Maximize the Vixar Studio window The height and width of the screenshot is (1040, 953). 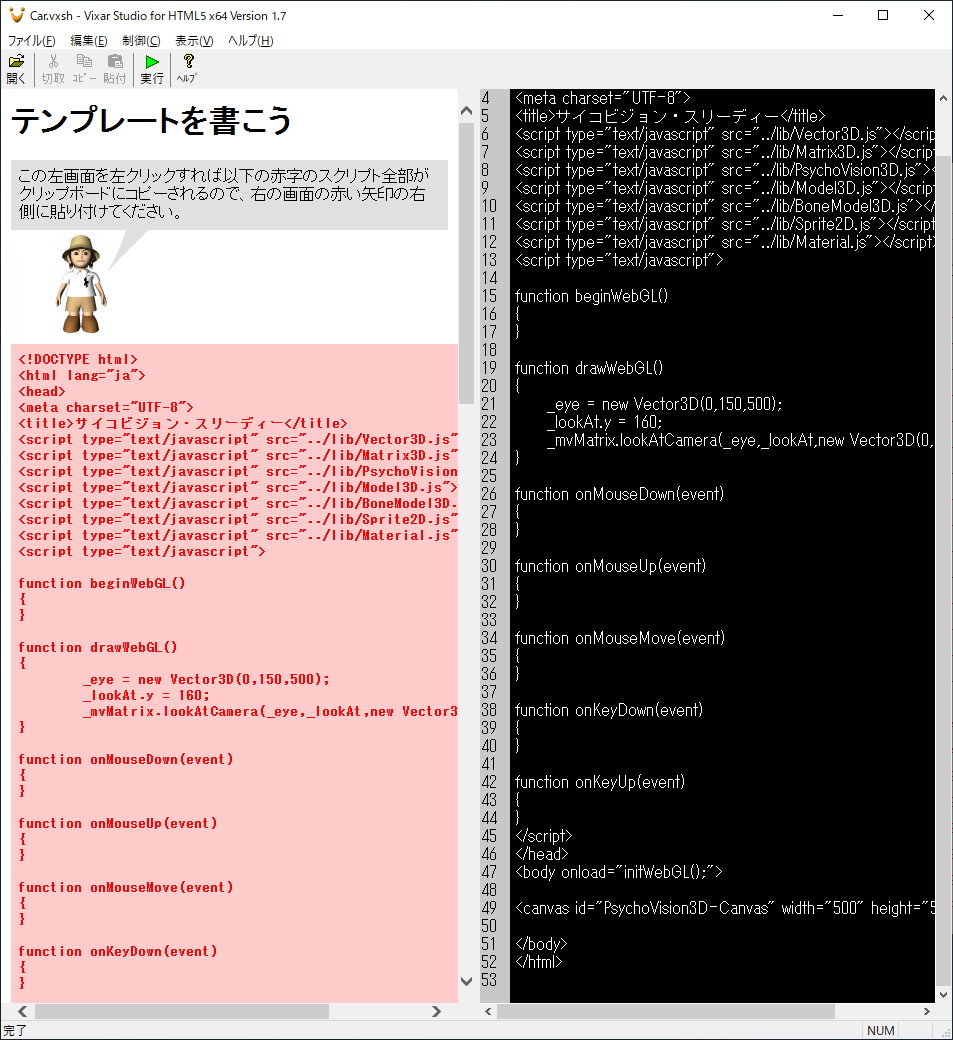(883, 15)
